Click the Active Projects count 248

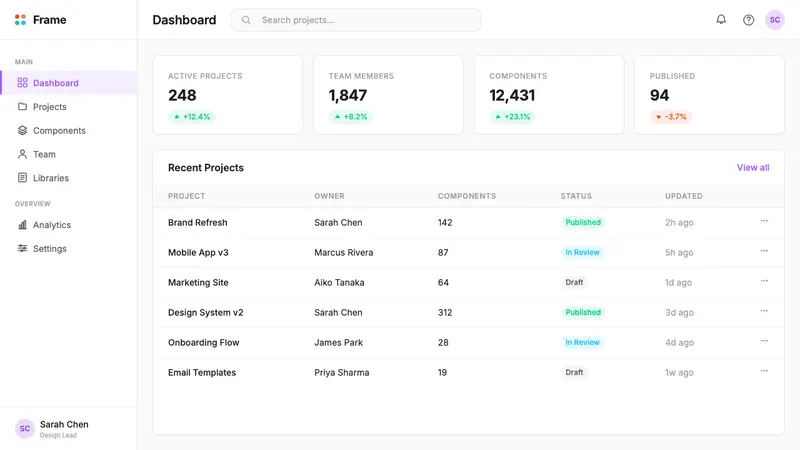point(182,95)
